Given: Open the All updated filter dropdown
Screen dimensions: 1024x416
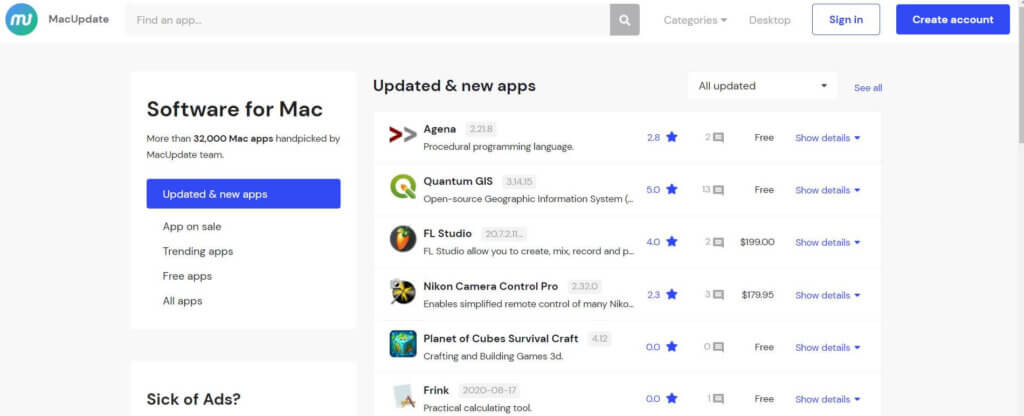Looking at the screenshot, I should pos(762,86).
